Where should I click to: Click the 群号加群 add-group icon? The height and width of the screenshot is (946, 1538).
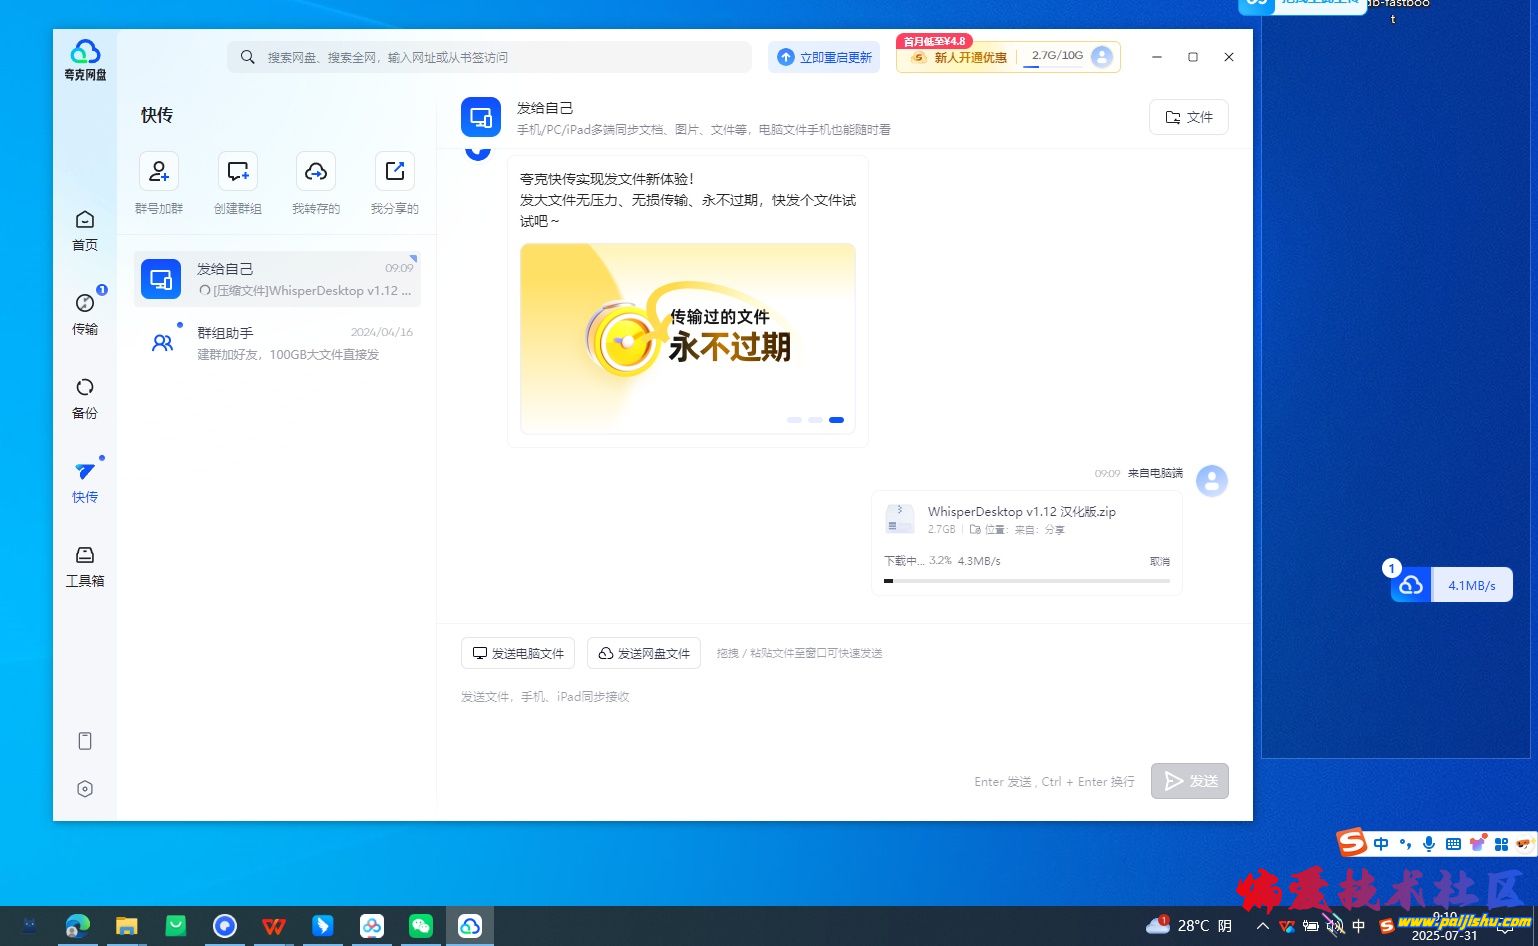159,172
